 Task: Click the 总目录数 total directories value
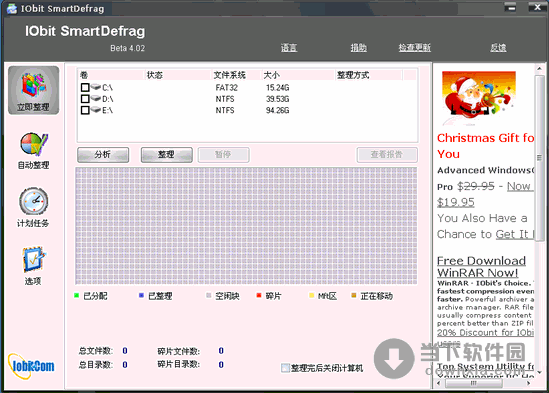[x=125, y=365]
